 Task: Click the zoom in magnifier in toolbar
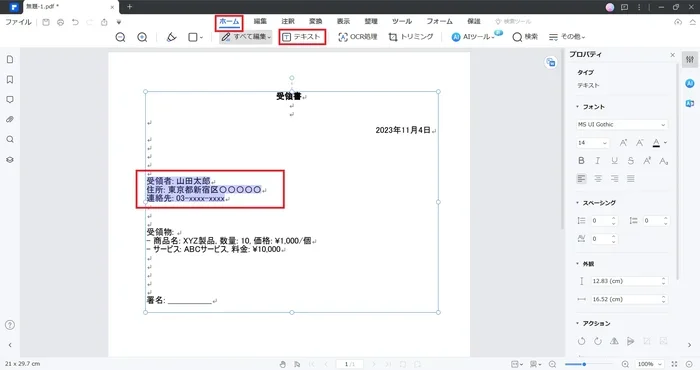point(142,37)
